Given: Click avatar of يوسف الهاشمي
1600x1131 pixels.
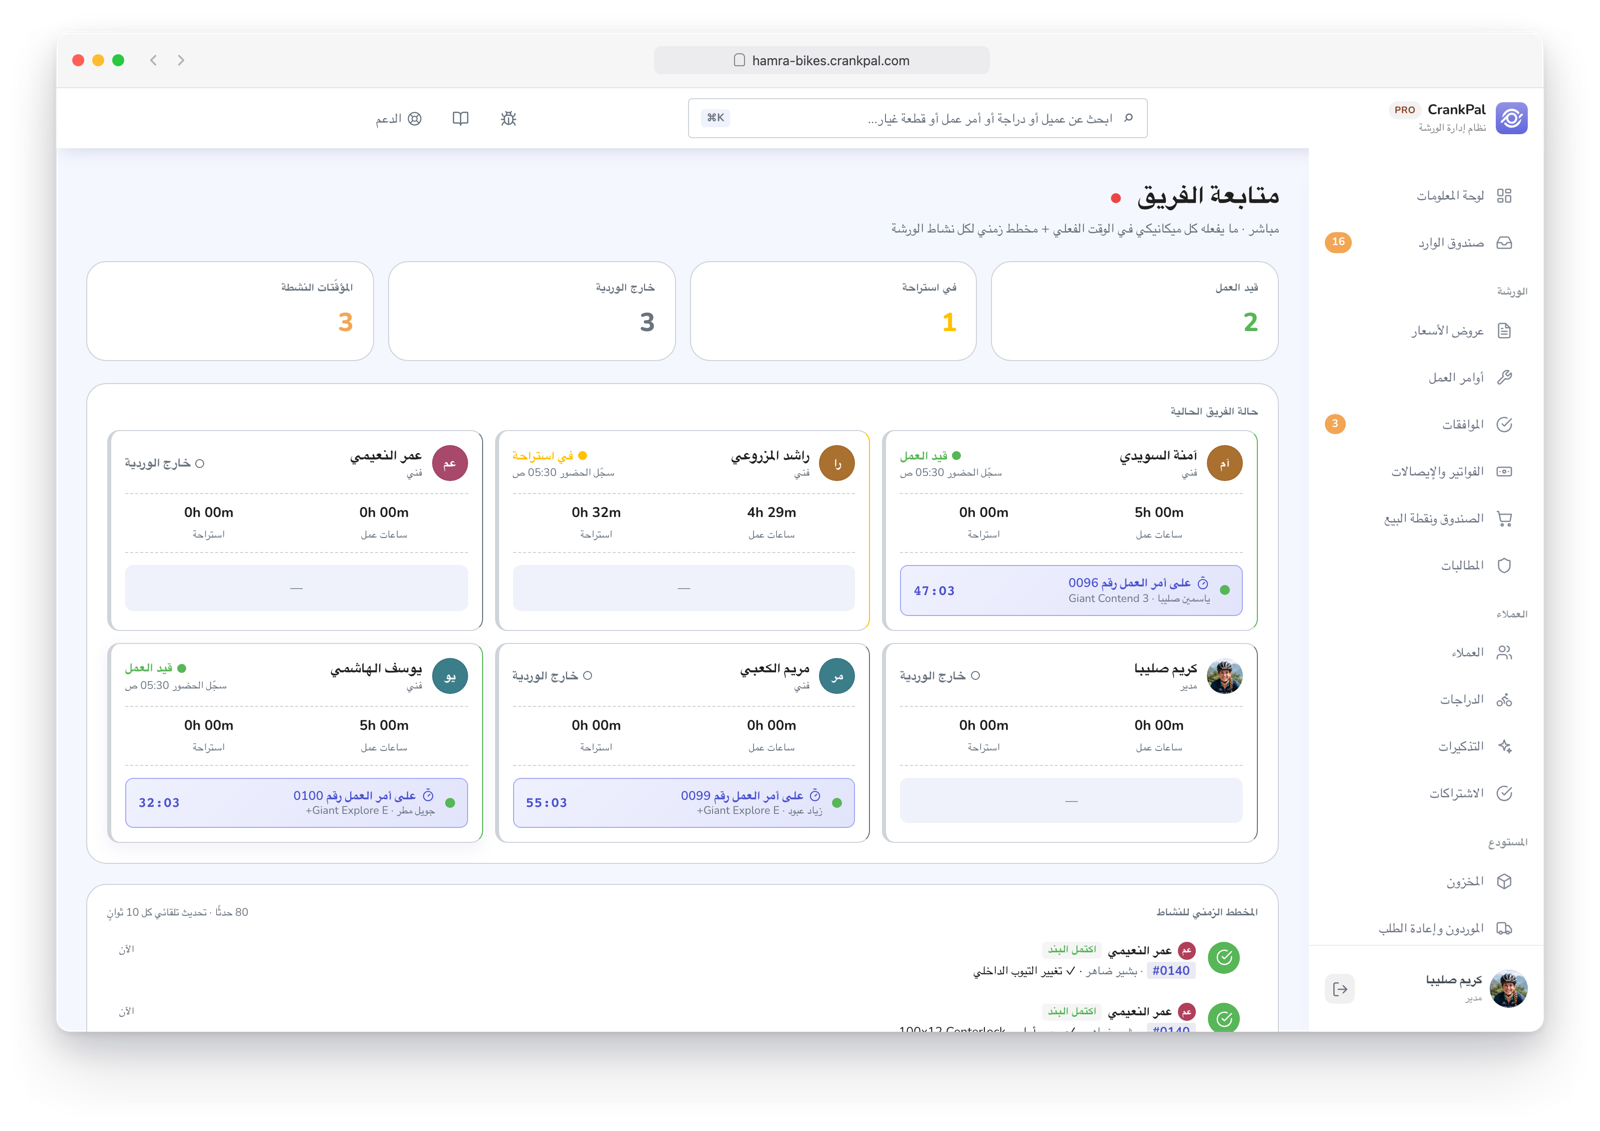Looking at the screenshot, I should pos(450,676).
